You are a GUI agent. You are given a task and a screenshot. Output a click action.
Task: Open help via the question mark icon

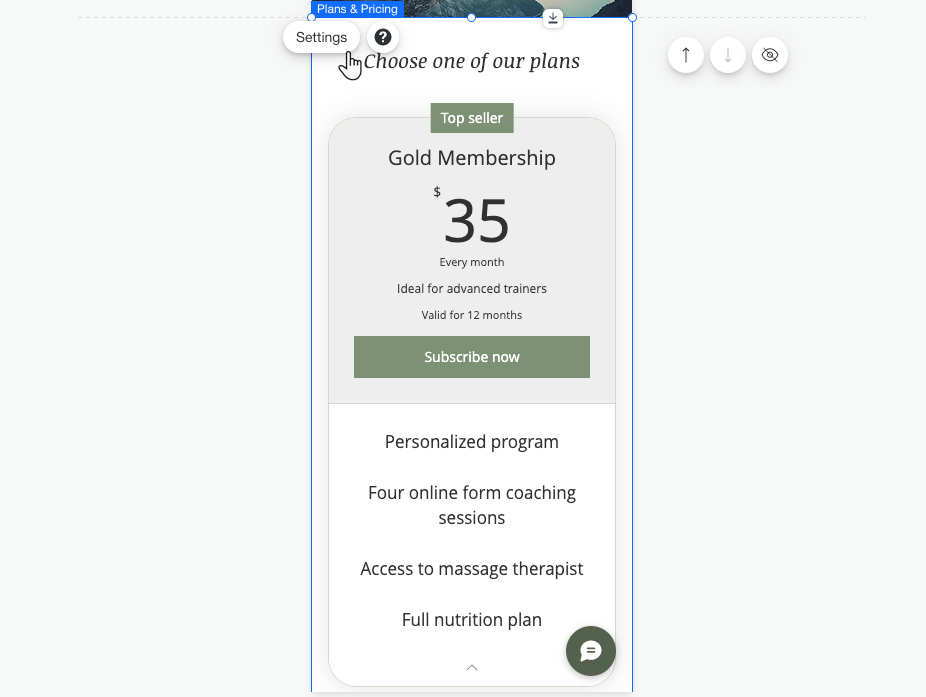(x=382, y=37)
